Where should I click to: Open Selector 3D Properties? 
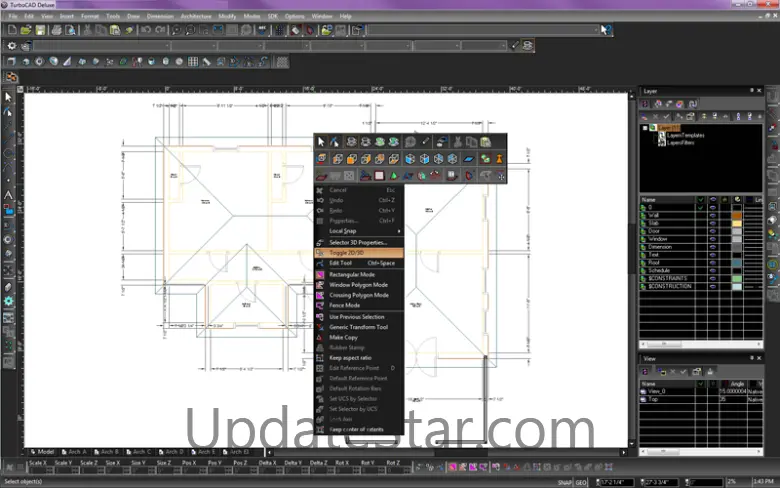(x=358, y=243)
